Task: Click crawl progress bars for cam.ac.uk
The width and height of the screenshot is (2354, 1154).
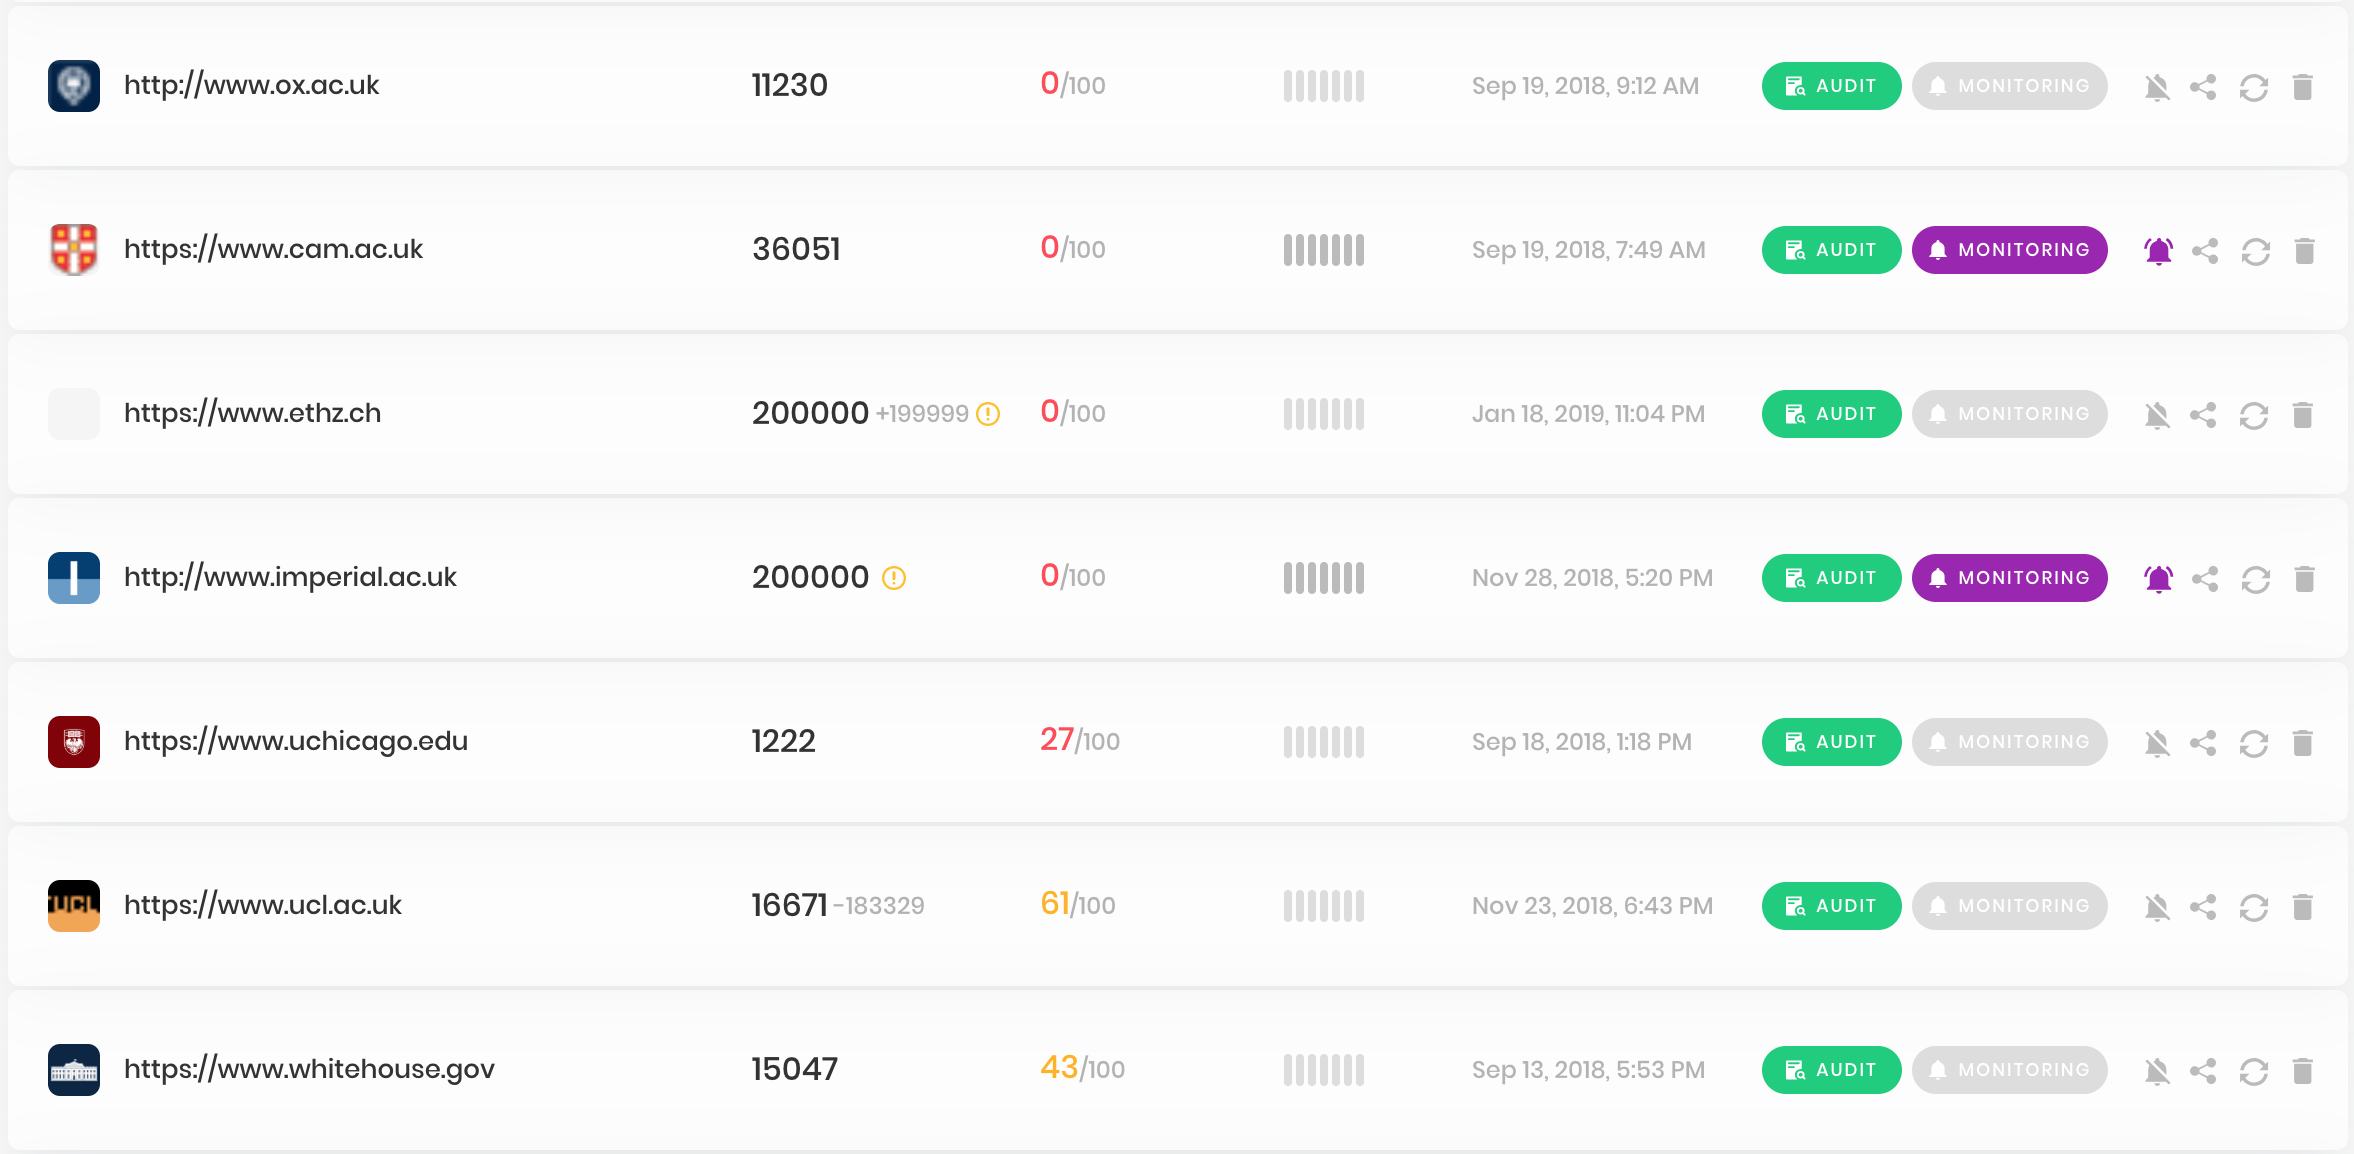Action: pyautogui.click(x=1324, y=250)
